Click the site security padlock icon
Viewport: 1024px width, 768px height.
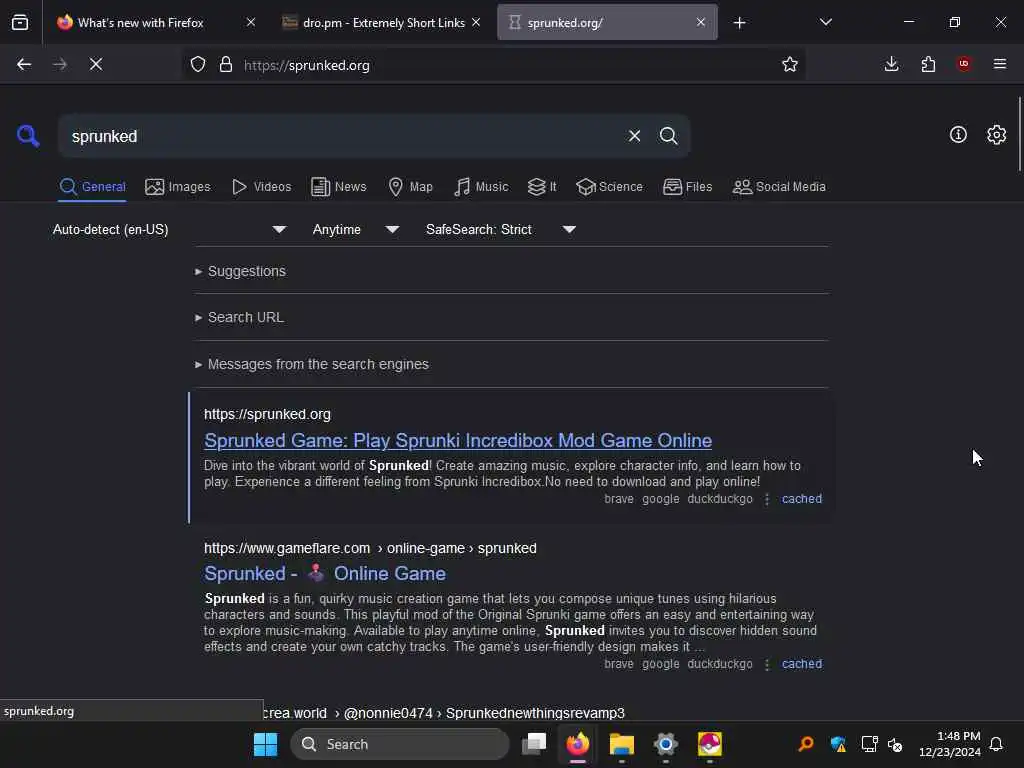pyautogui.click(x=226, y=65)
